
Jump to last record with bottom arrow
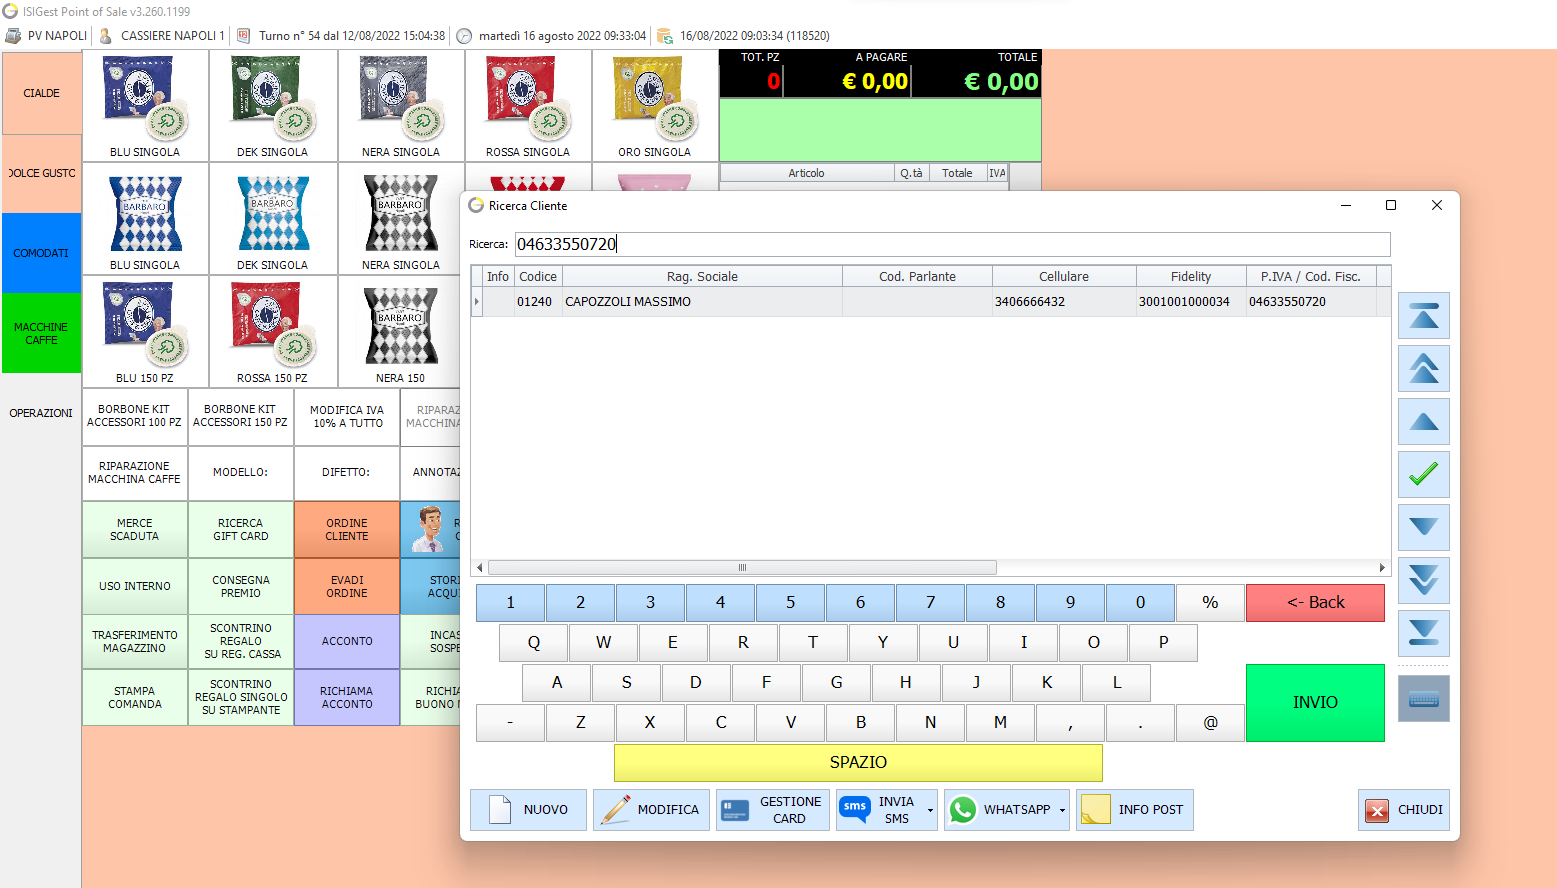click(1423, 633)
